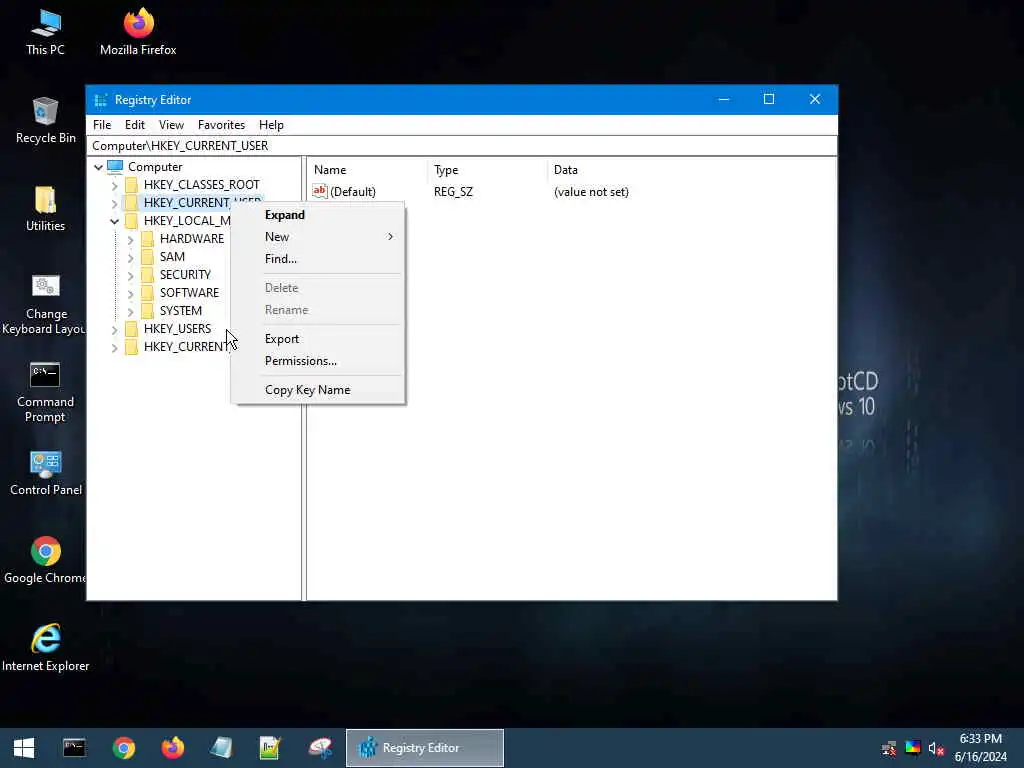The height and width of the screenshot is (768, 1024).
Task: Open the blue notebook taskbar icon
Action: 221,748
